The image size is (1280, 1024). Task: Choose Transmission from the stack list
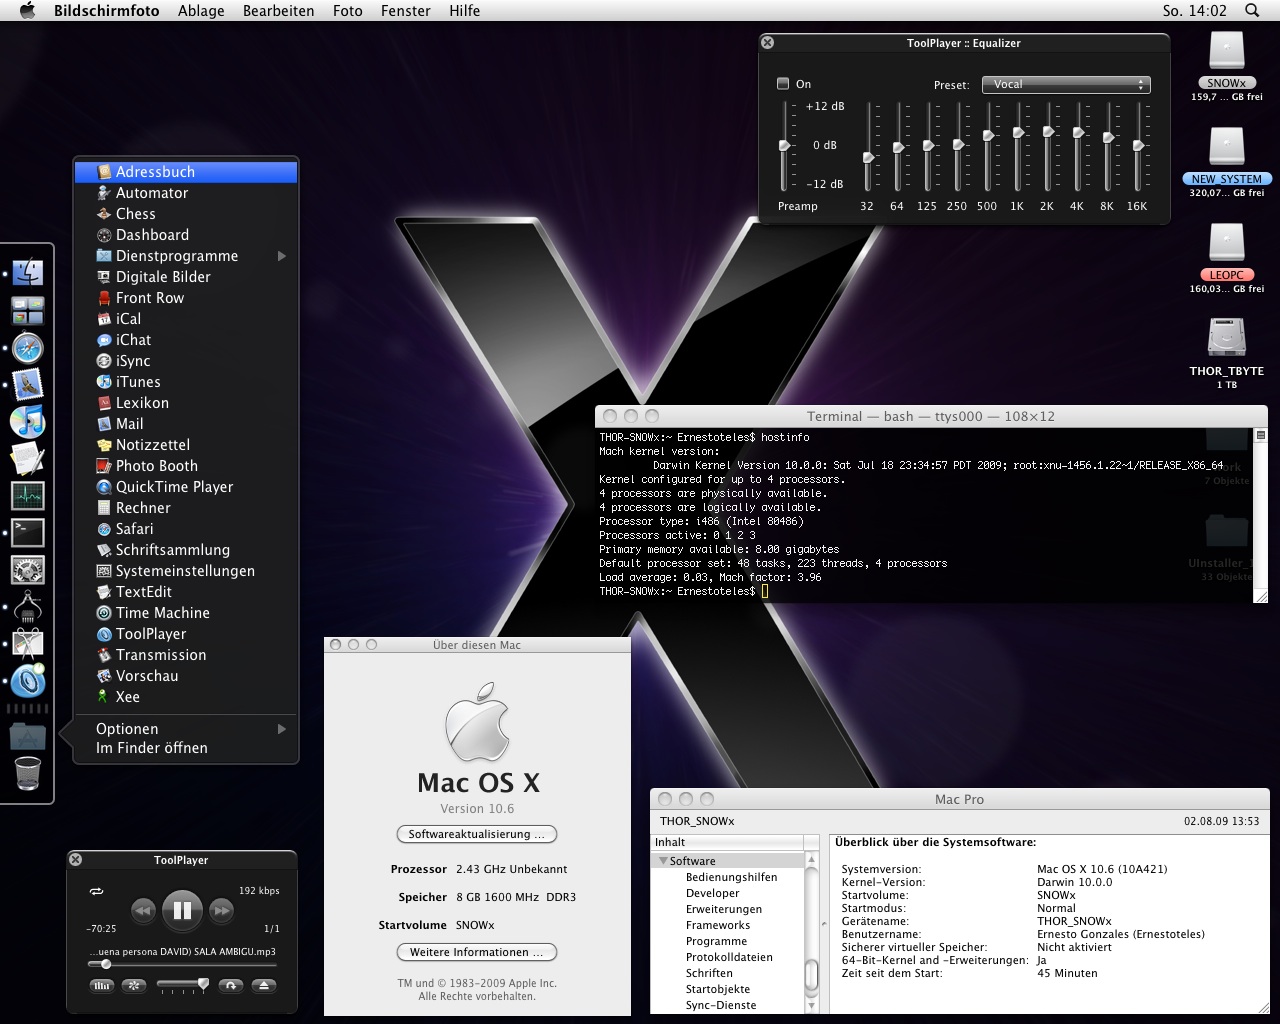point(186,655)
